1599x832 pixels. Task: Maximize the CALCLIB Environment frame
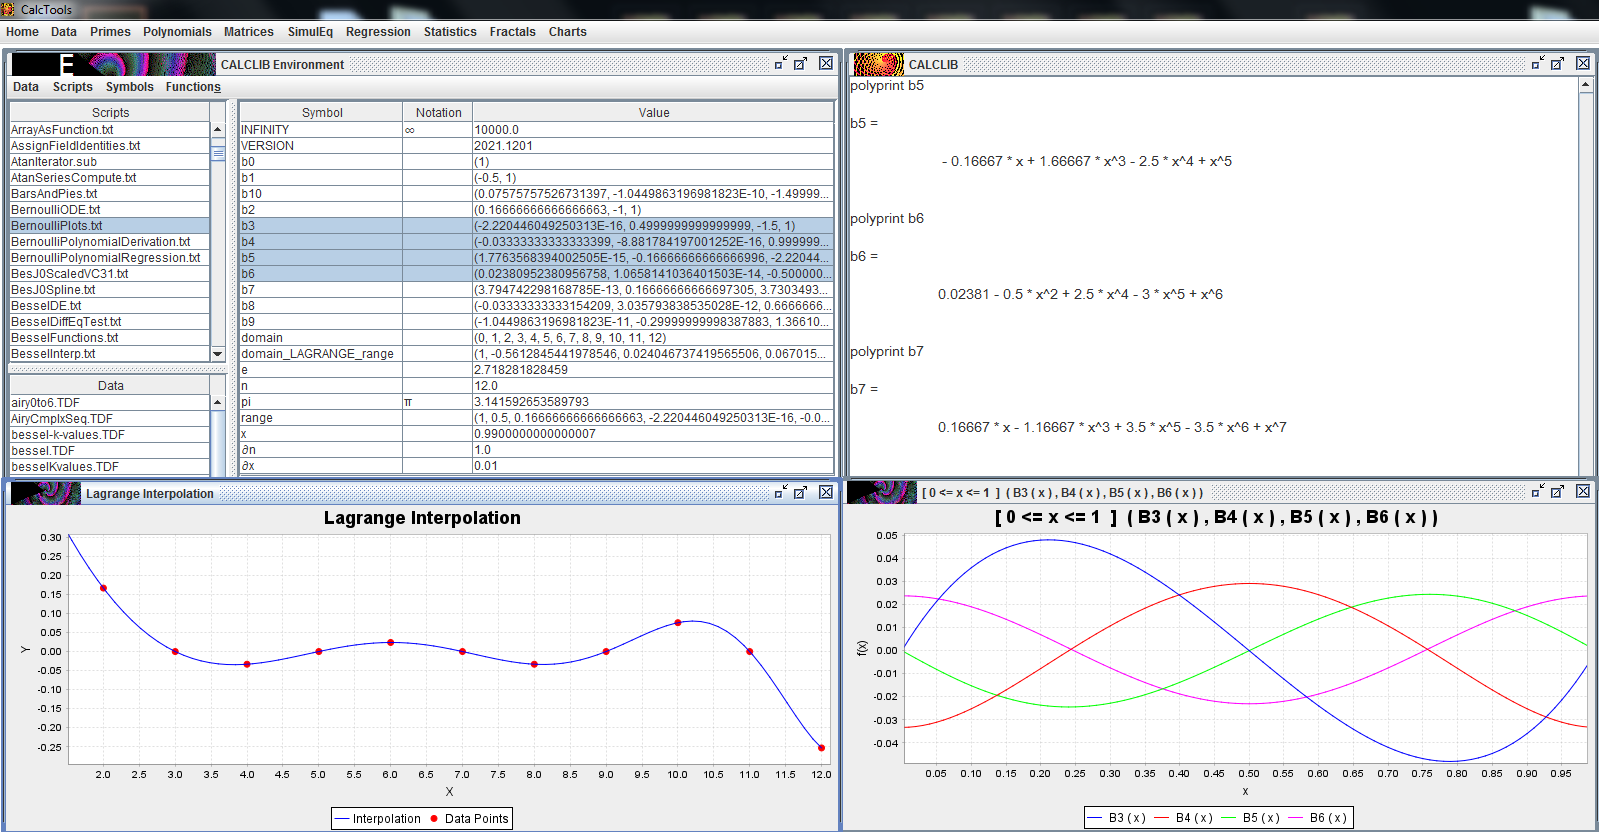[x=801, y=63]
